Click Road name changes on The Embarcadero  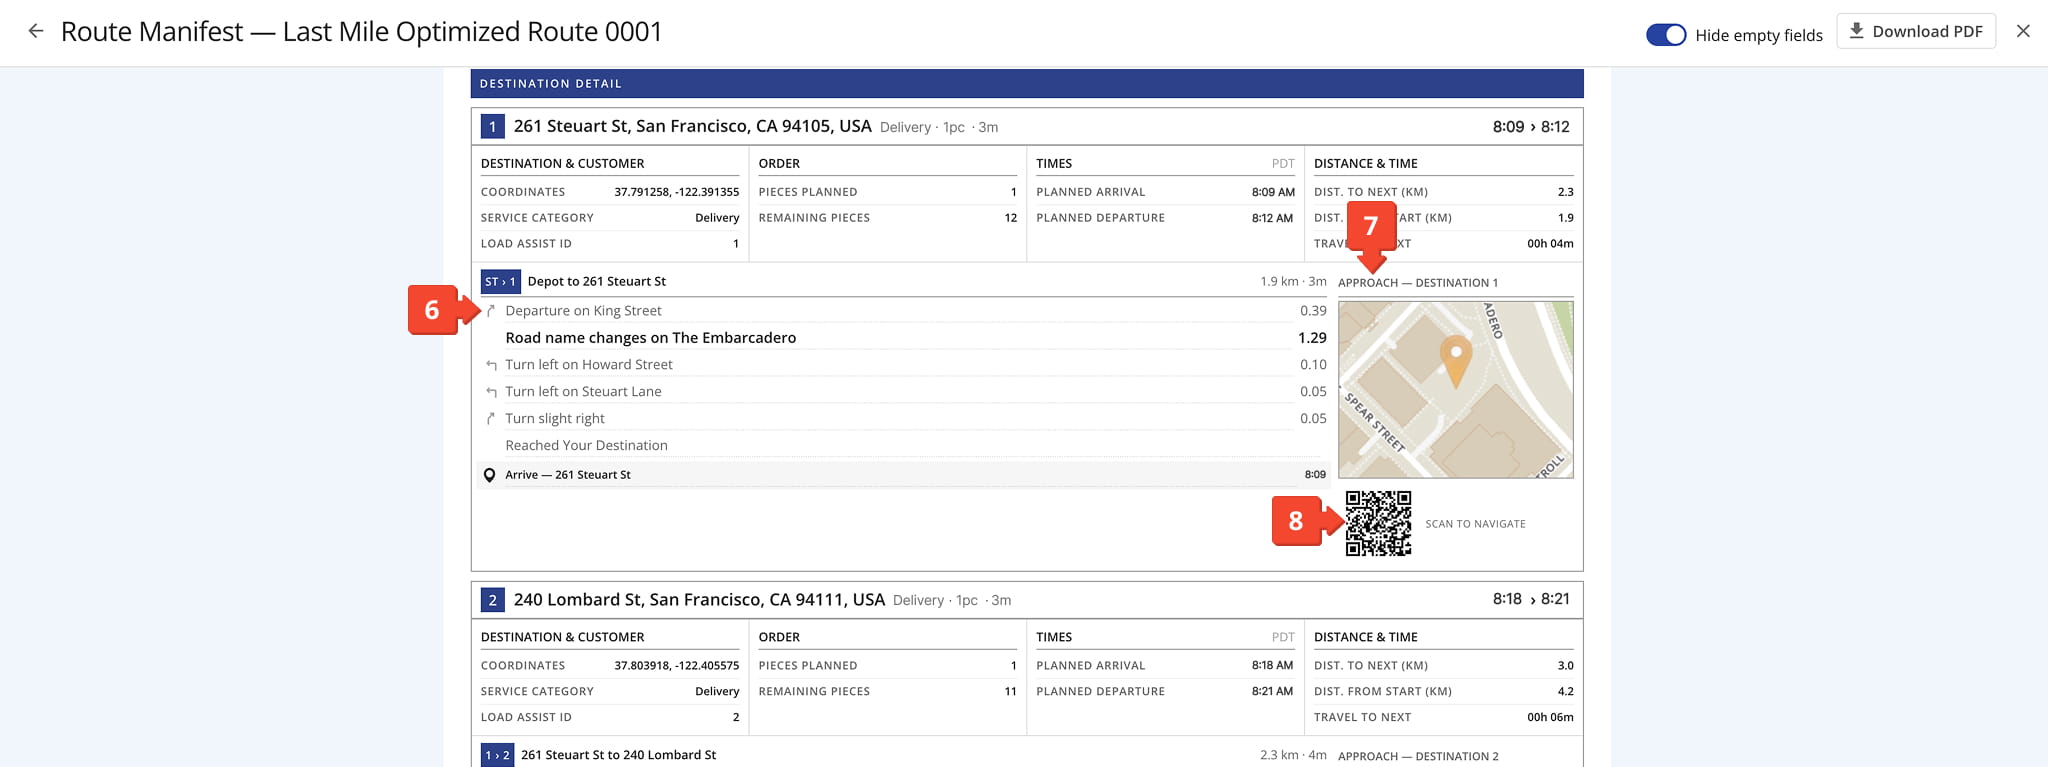click(x=650, y=338)
